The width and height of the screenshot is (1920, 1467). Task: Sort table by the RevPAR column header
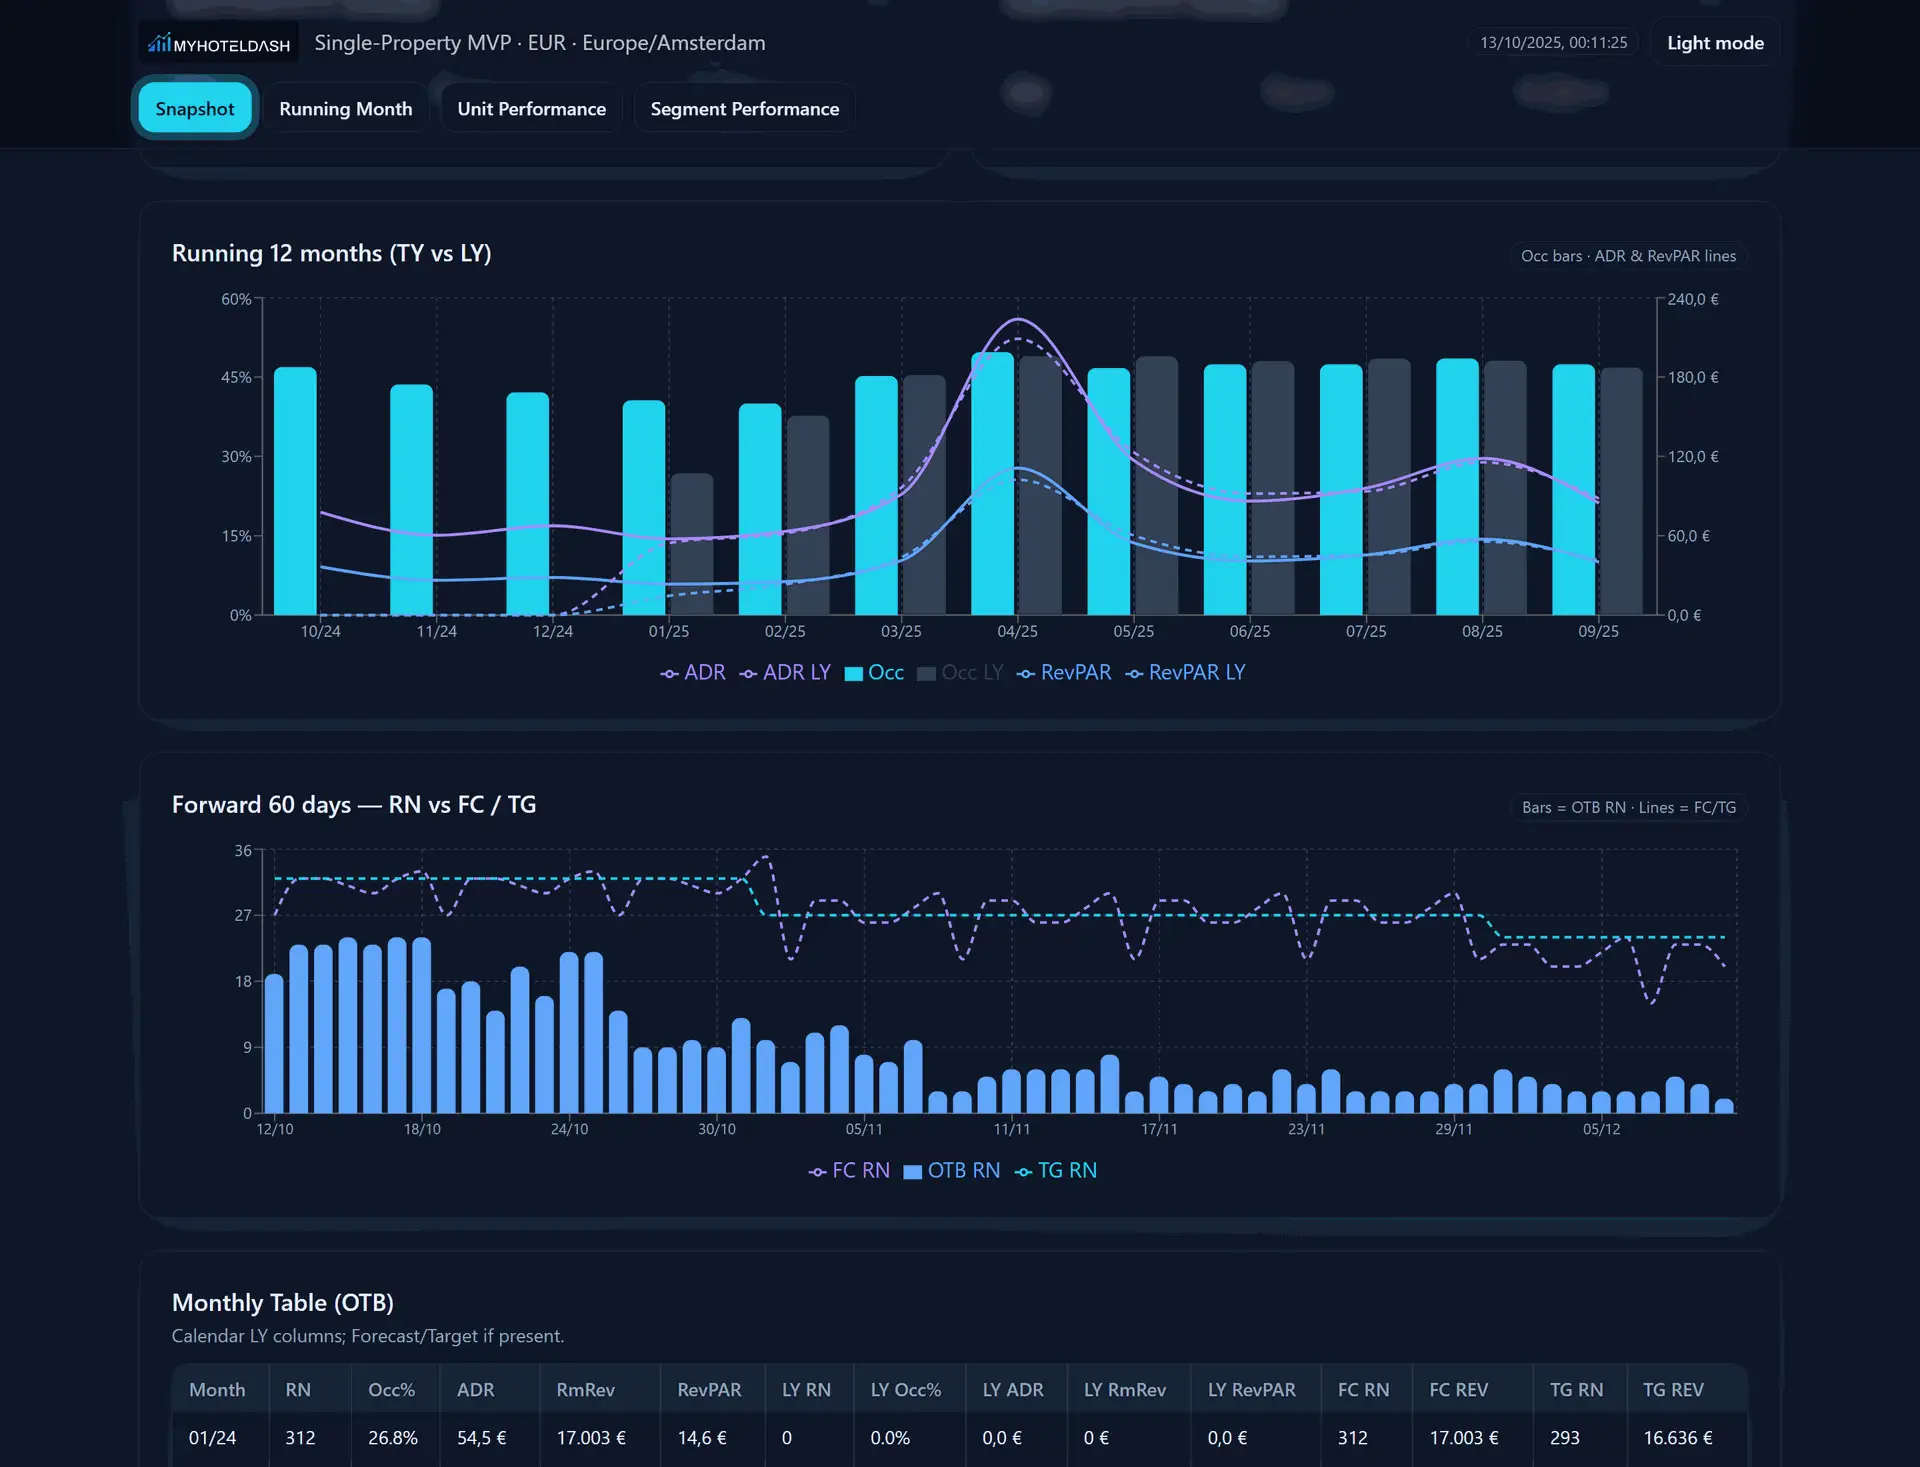(709, 1390)
